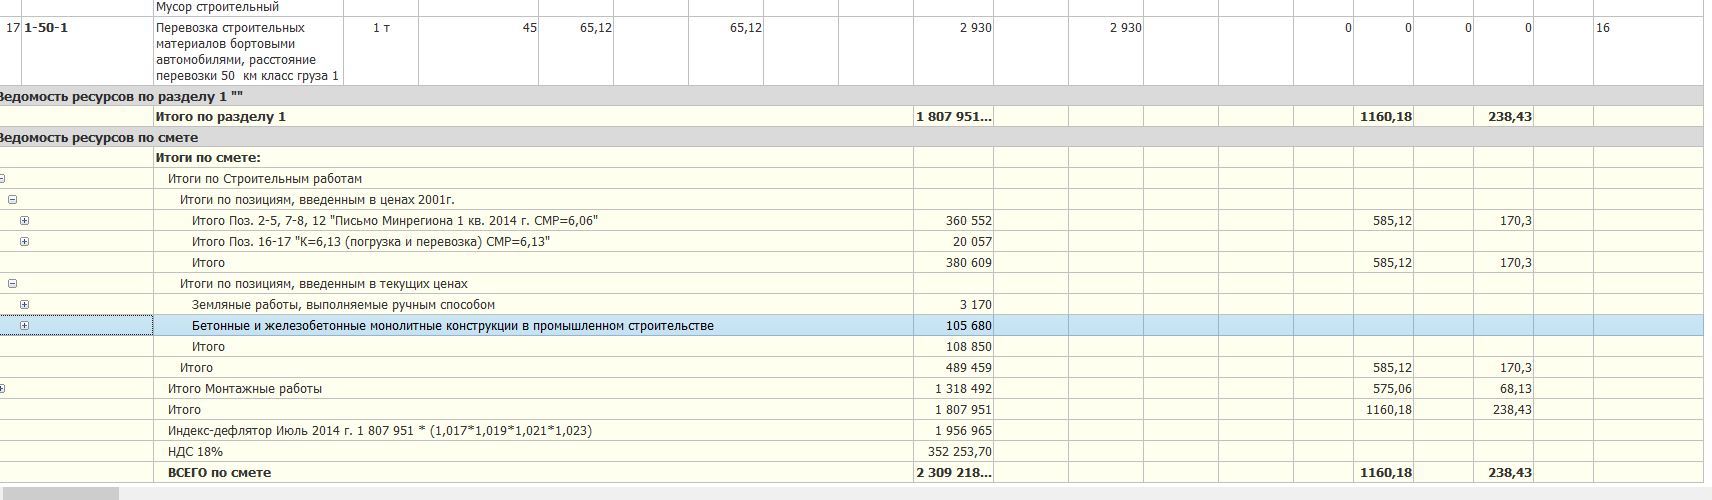
Task: Click the 'Ведомость ресурсов по разделу 1' header
Action: coord(120,96)
